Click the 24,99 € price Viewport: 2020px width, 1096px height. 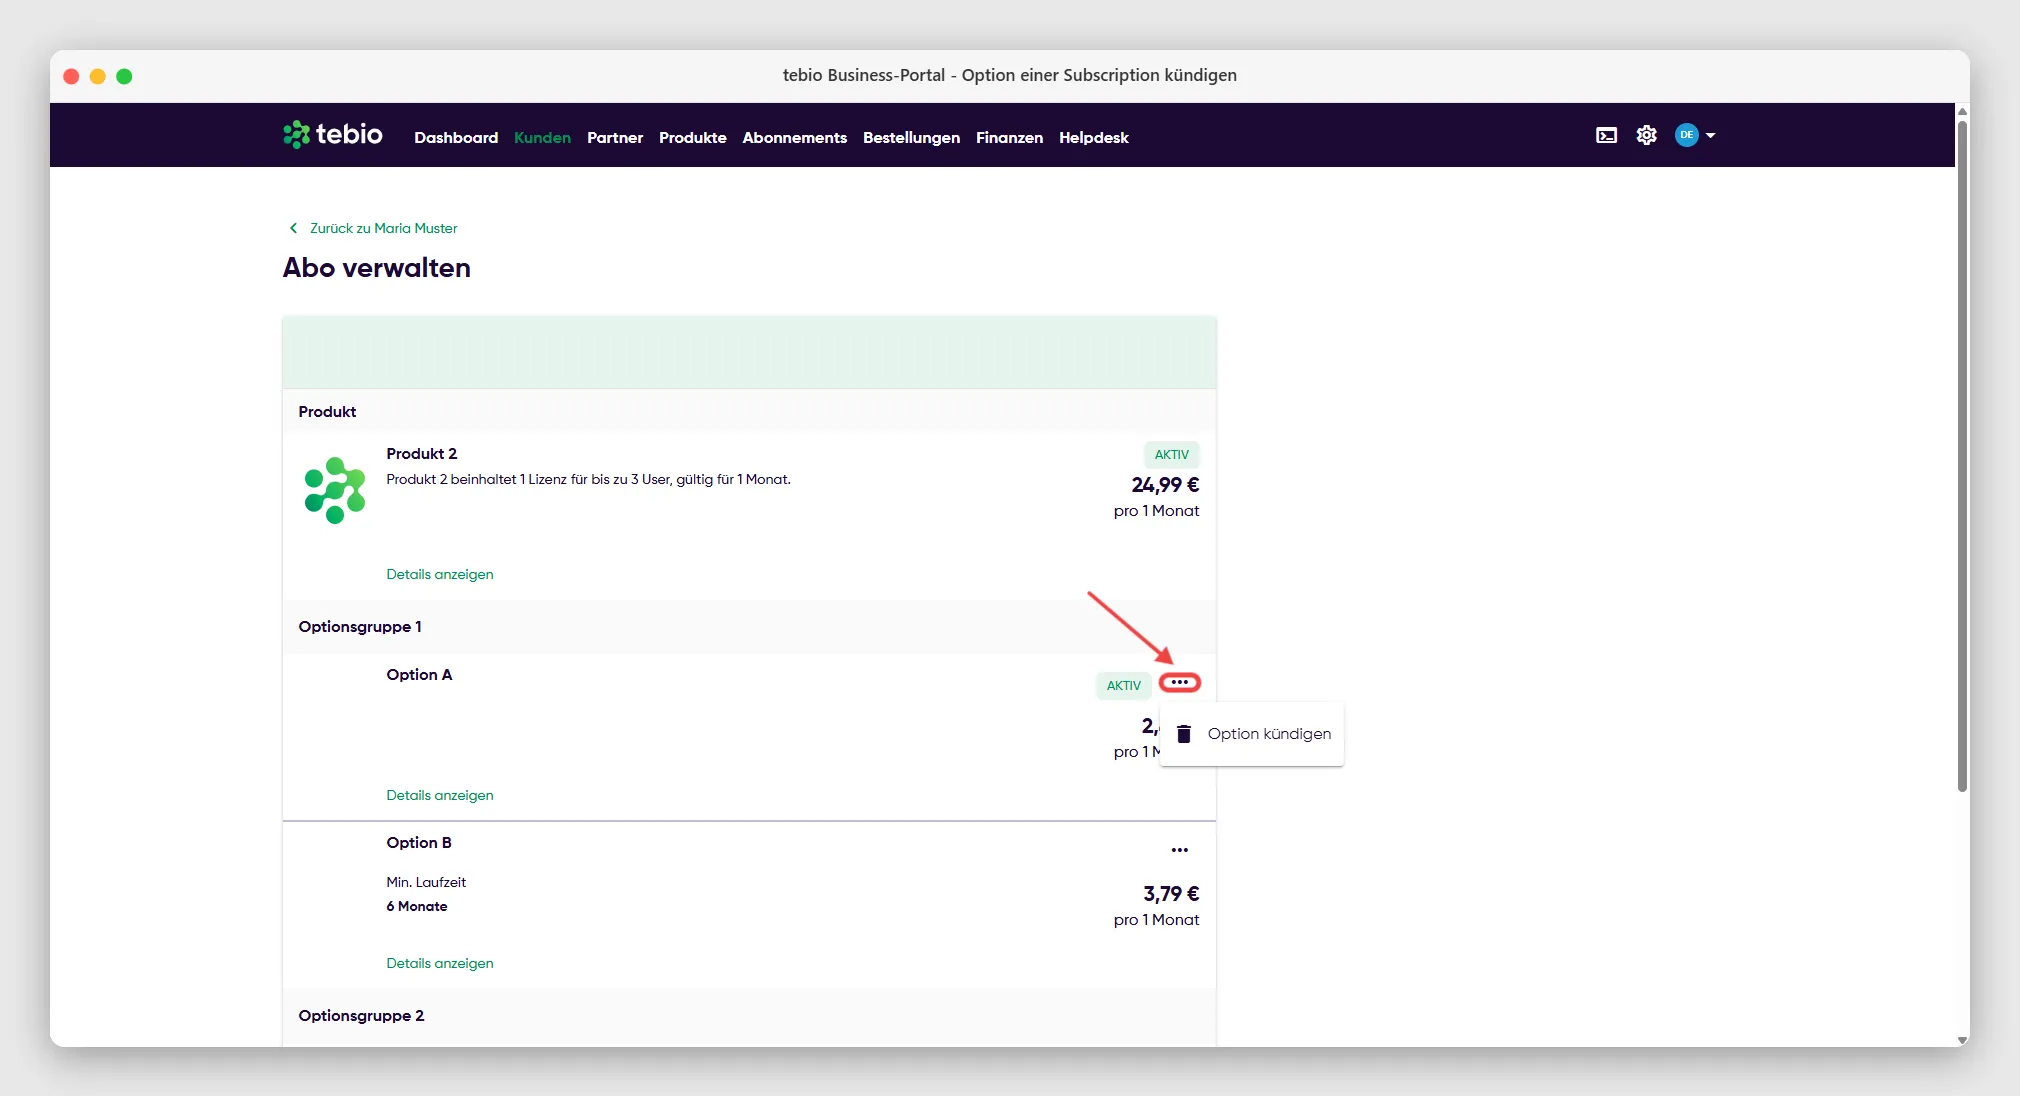coord(1165,485)
